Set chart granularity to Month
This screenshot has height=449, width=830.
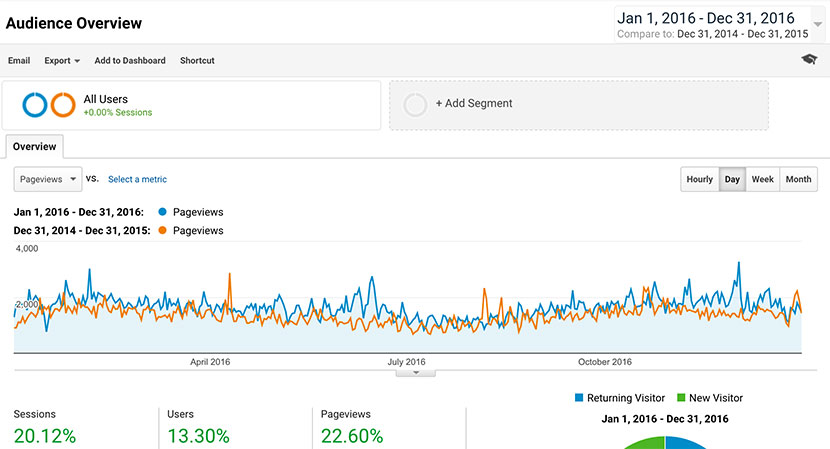[x=798, y=179]
